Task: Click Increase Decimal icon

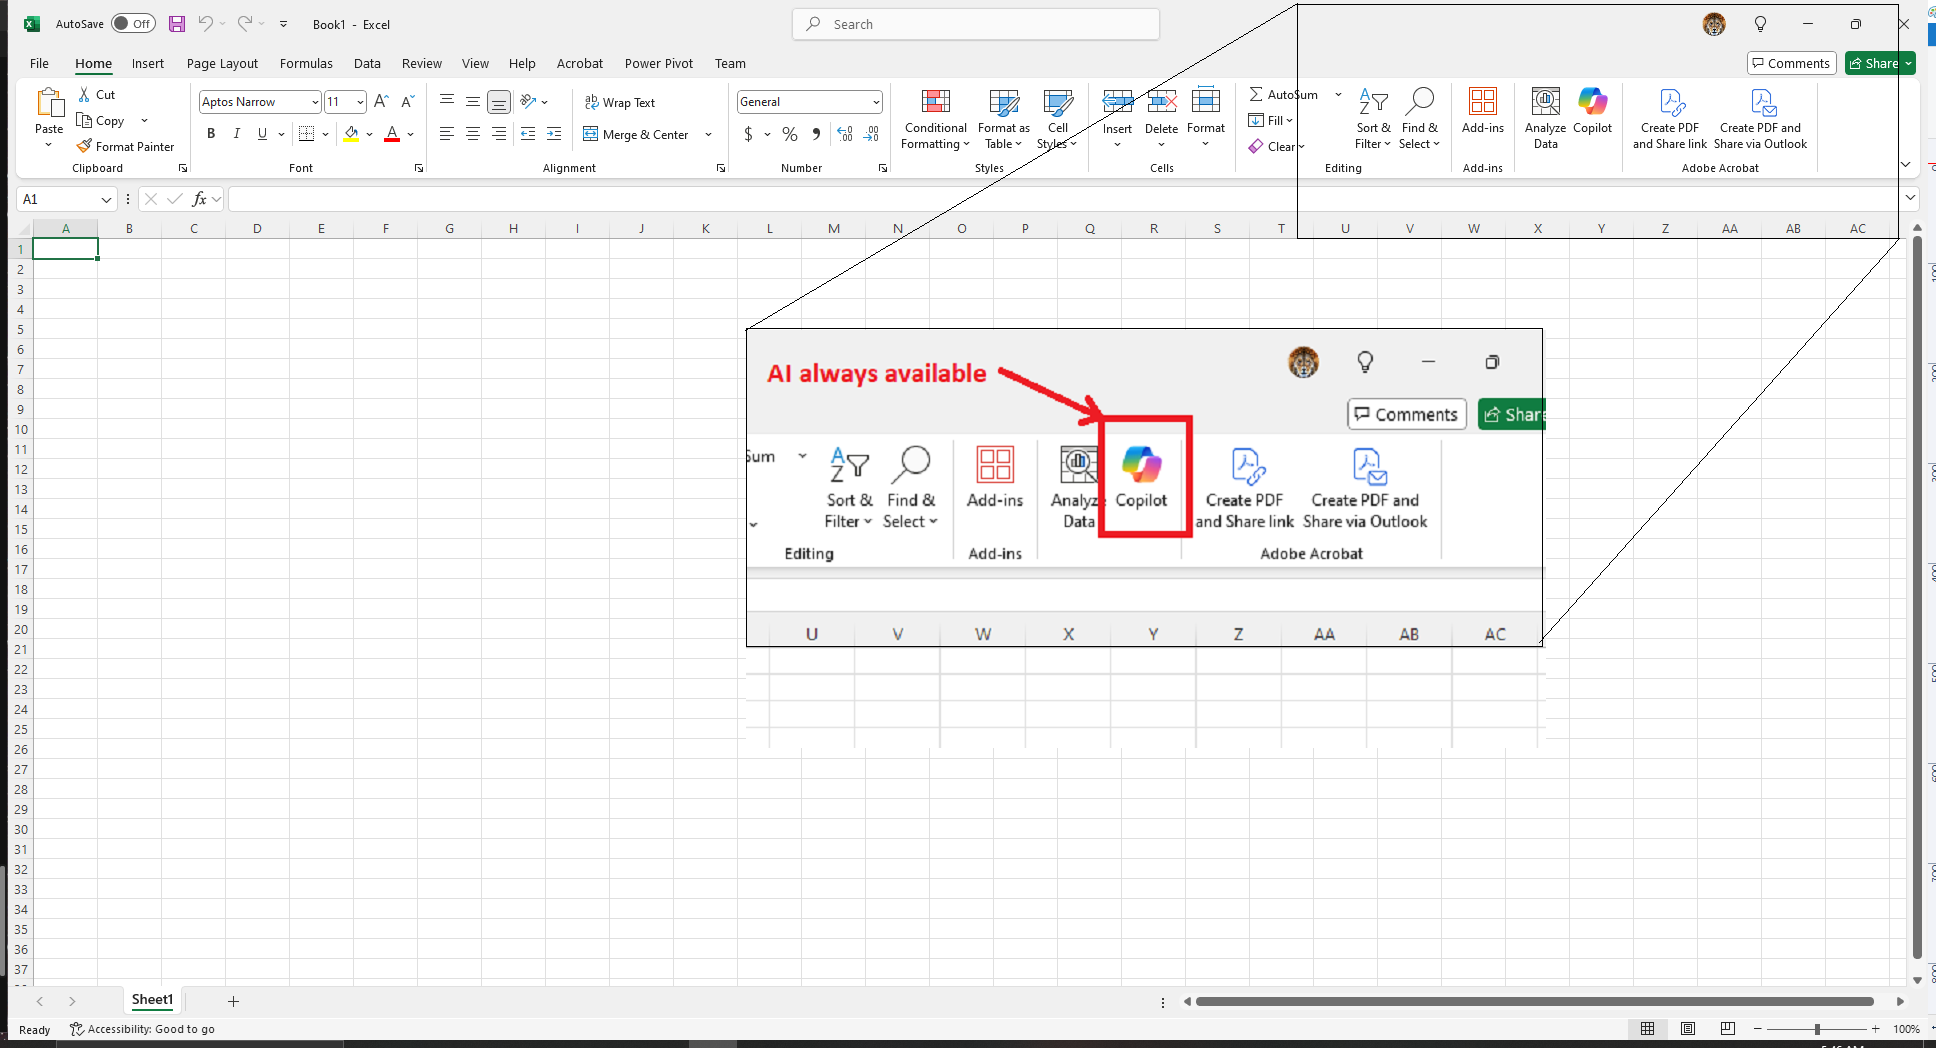Action: (x=845, y=134)
